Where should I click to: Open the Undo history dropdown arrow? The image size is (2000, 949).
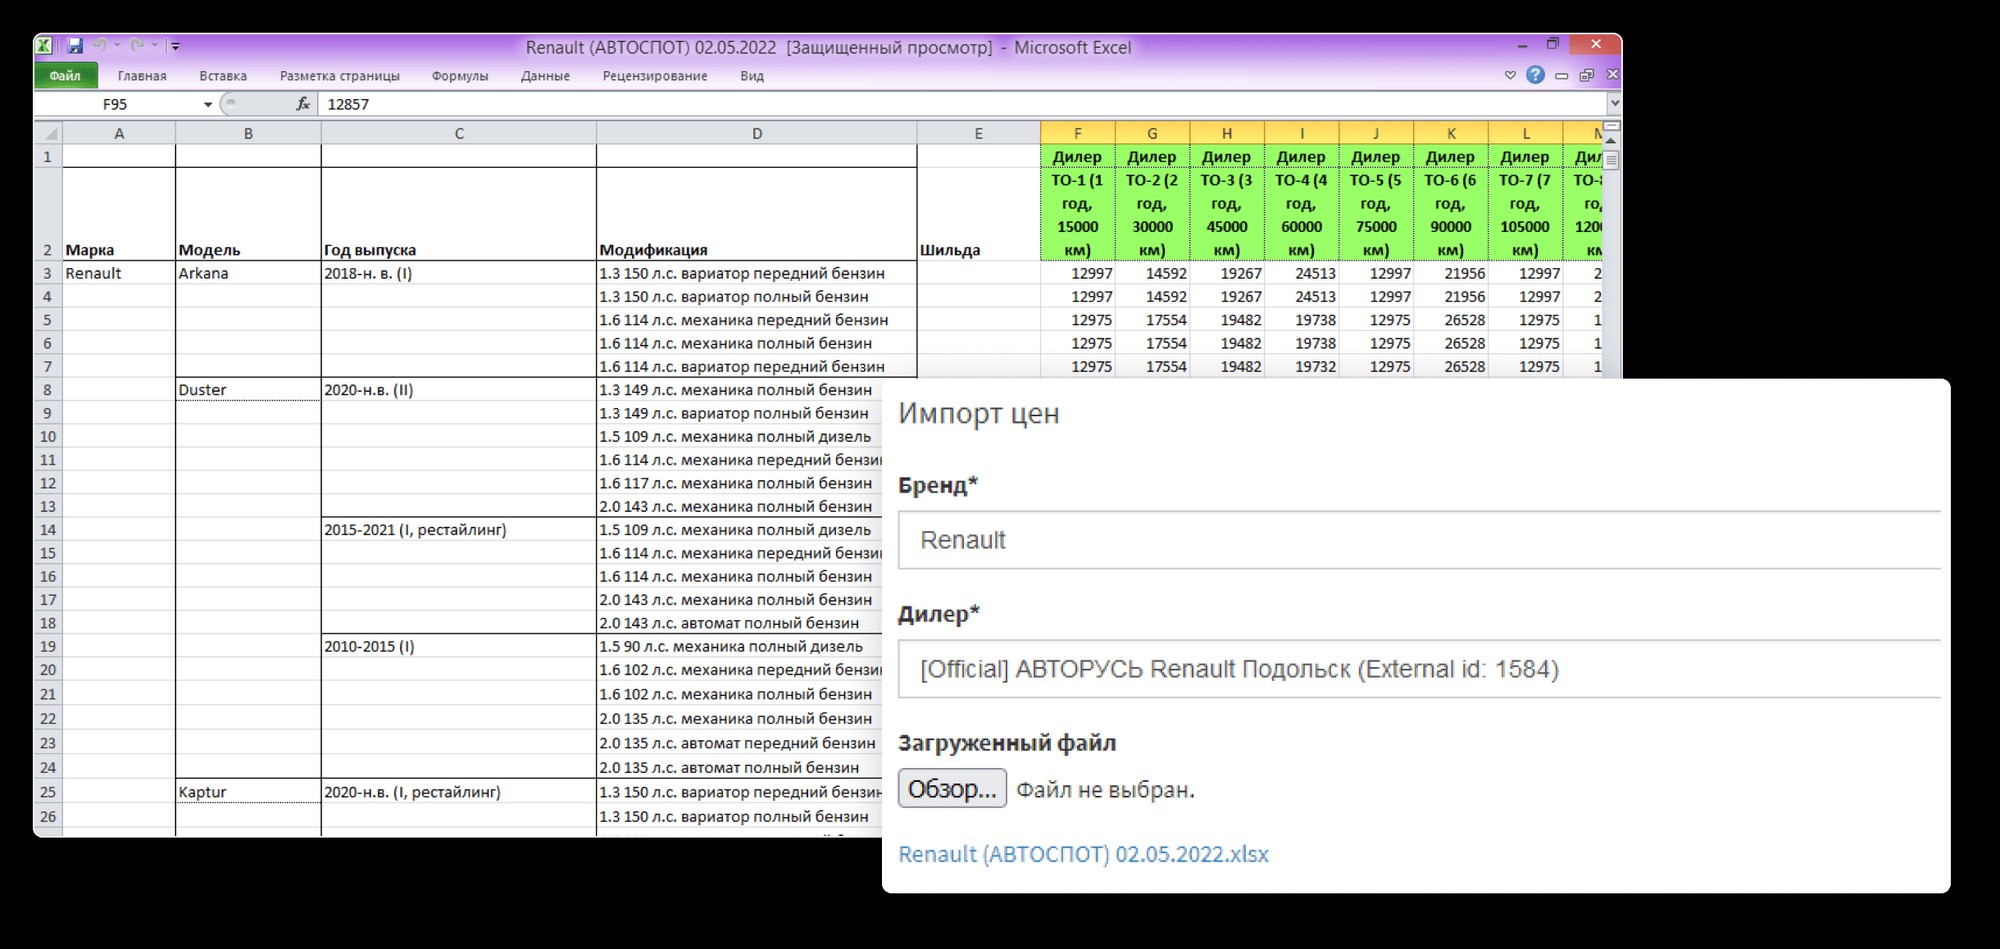(117, 45)
